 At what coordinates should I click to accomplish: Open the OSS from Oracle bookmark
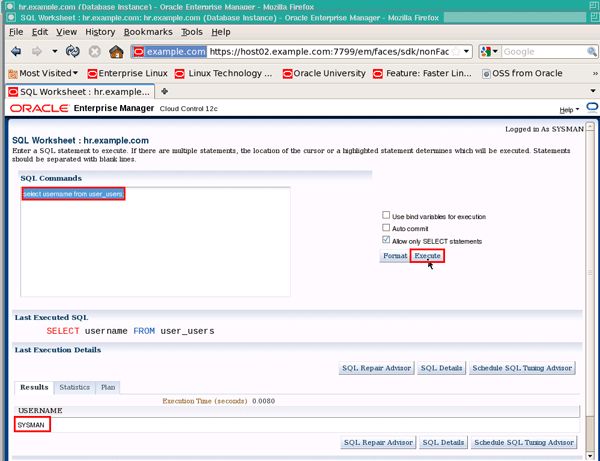click(522, 73)
